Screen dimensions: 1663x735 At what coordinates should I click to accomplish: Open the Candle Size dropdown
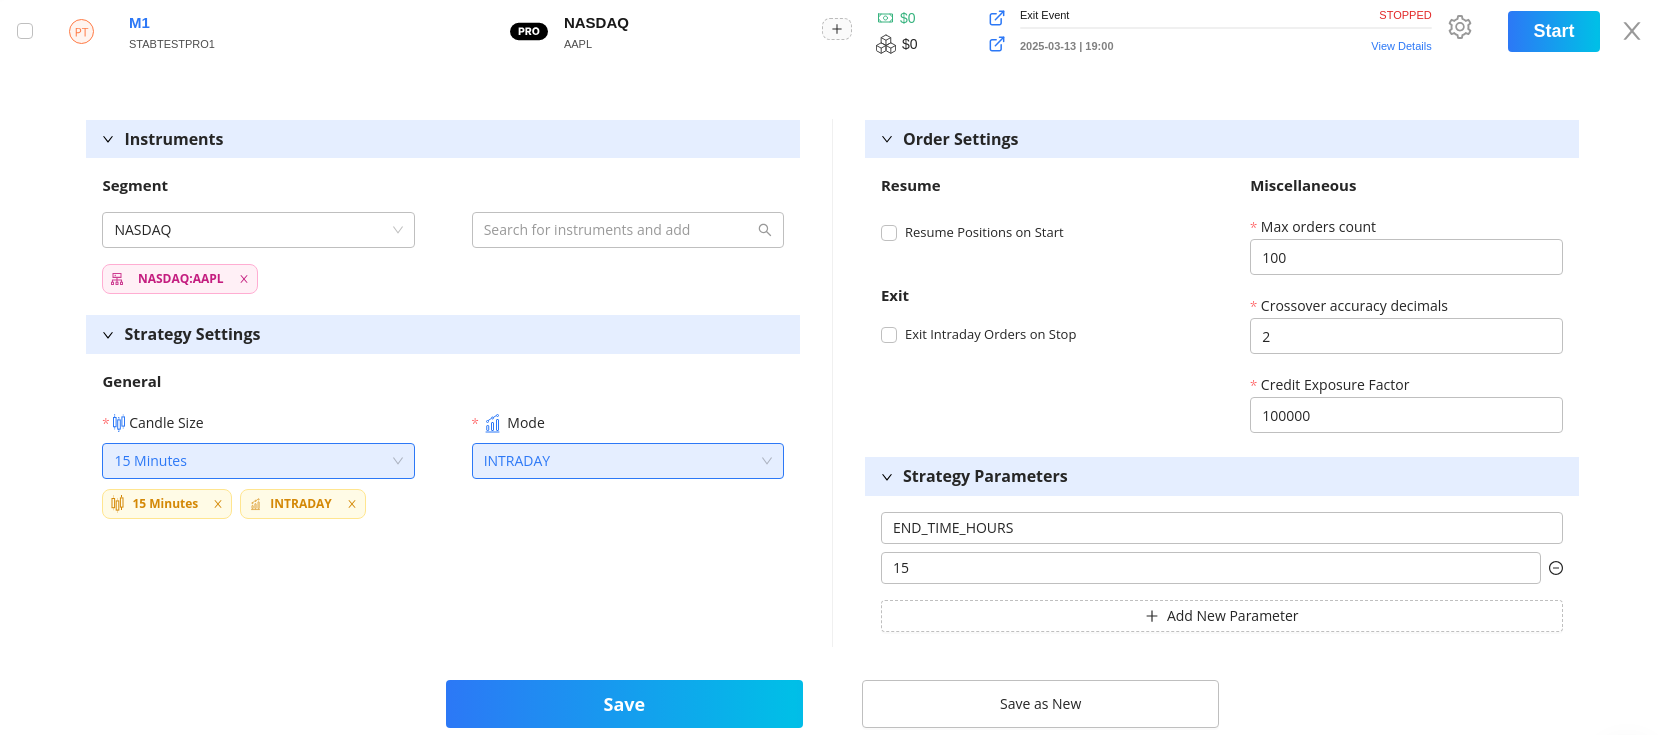(x=258, y=461)
